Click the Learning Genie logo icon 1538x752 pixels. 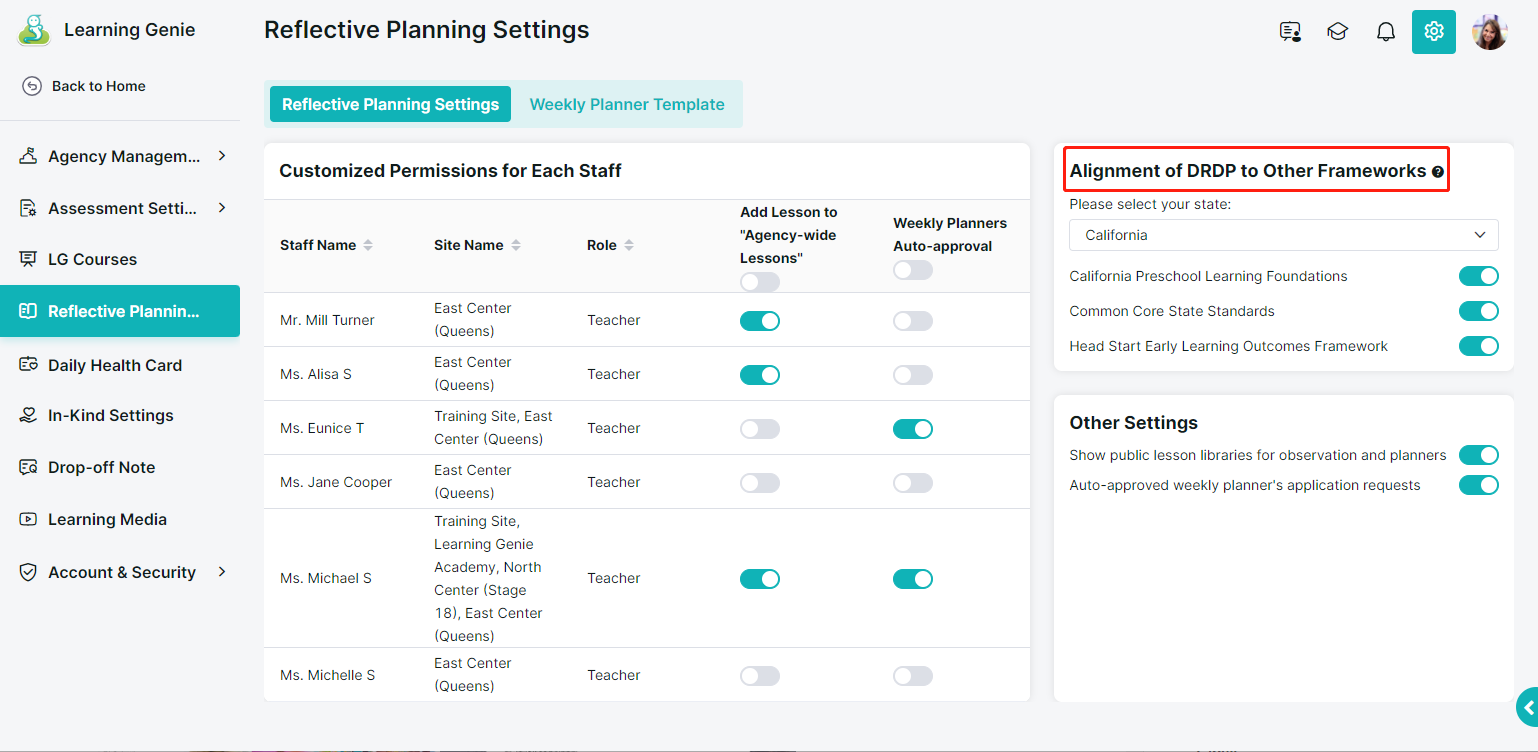click(34, 30)
